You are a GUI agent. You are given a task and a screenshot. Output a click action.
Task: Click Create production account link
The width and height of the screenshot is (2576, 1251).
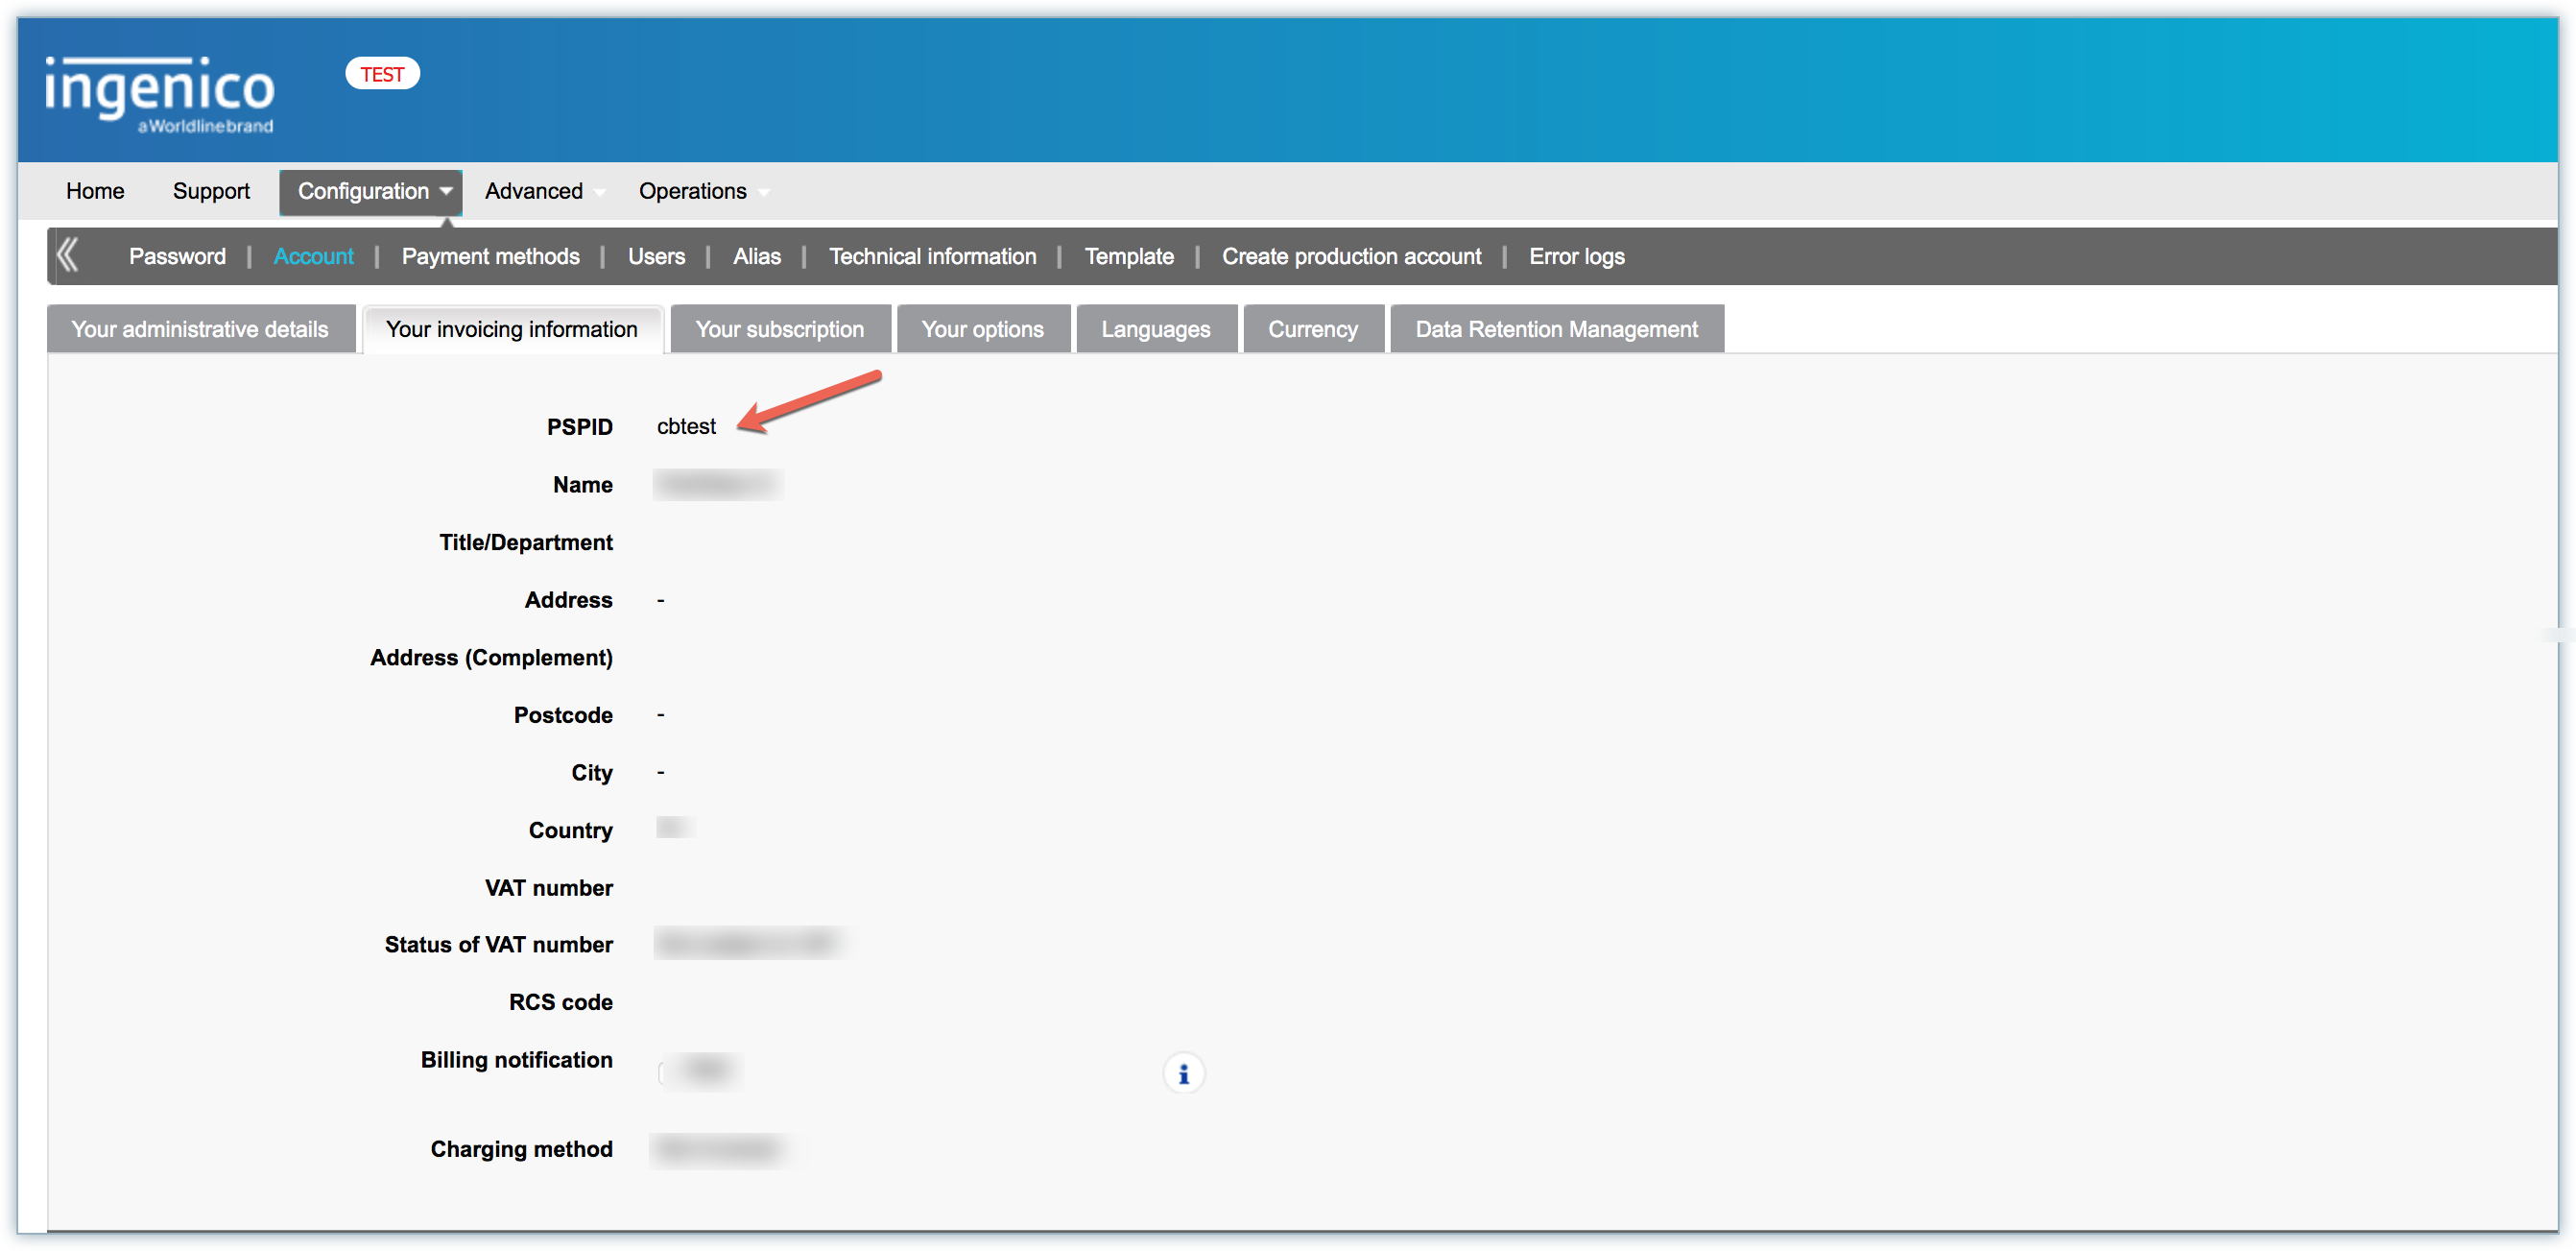tap(1351, 256)
